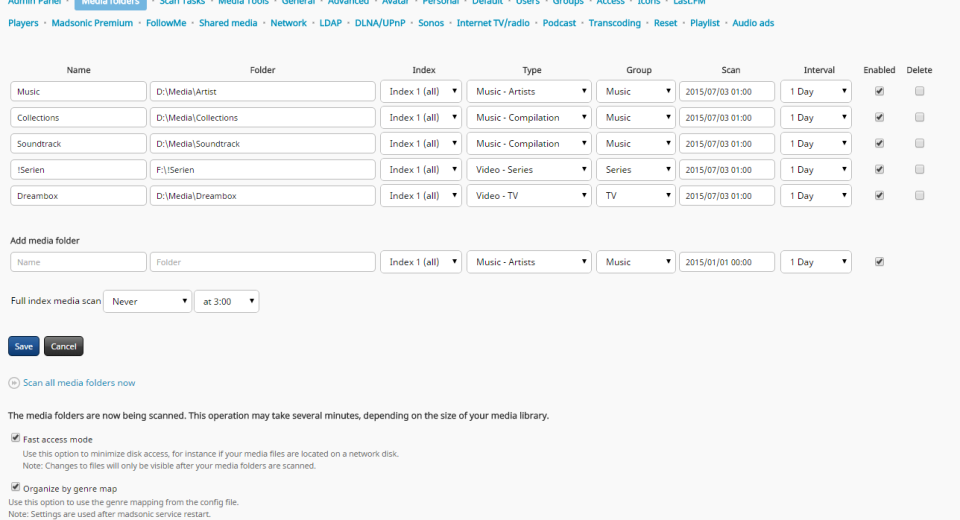Switch to the Madsonic Premium tab
The height and width of the screenshot is (520, 960).
coord(91,23)
